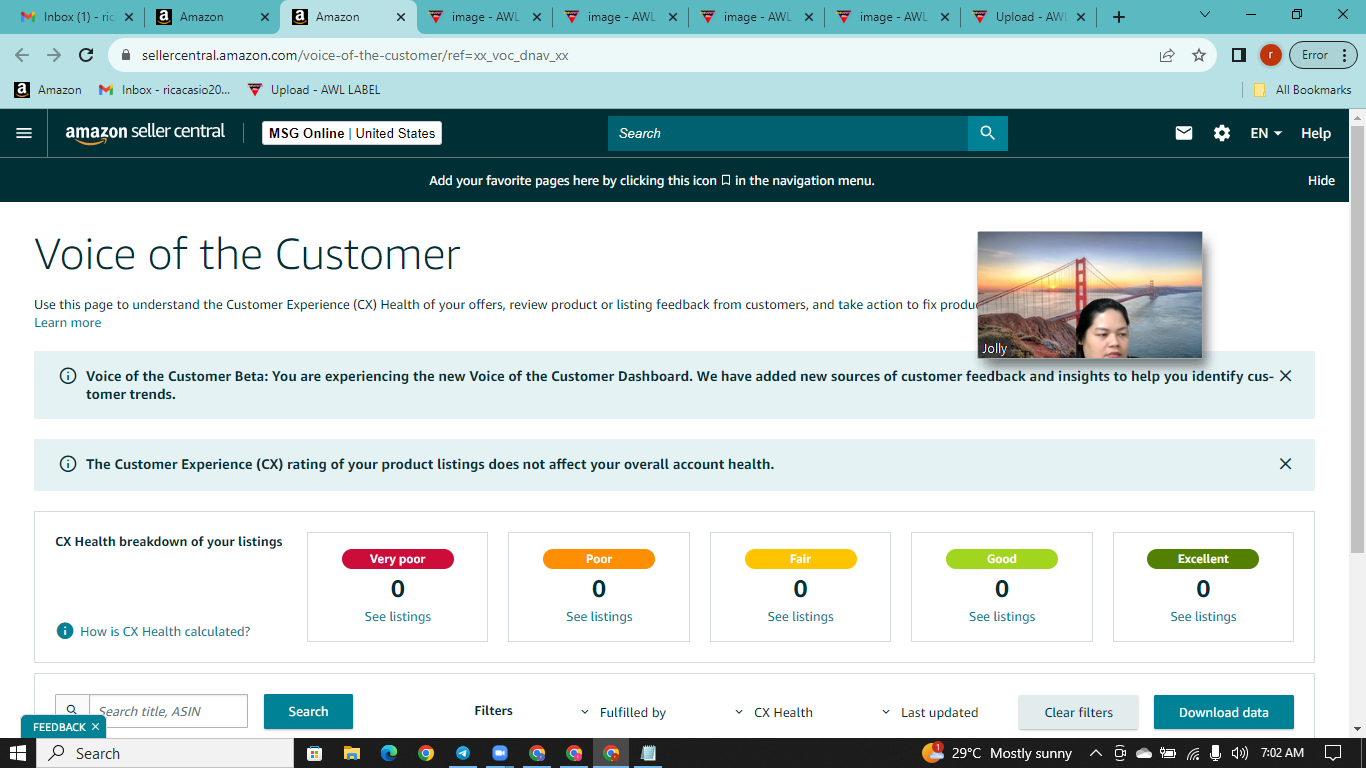Expand the Fulfilled by filter
Viewport: 1366px width, 768px height.
click(623, 712)
